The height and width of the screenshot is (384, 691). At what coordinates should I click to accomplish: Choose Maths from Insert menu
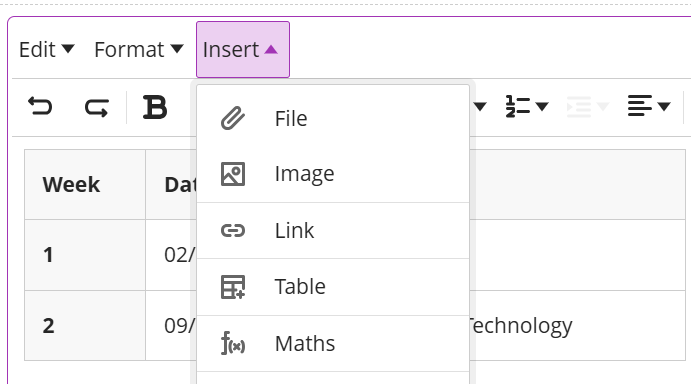click(333, 343)
